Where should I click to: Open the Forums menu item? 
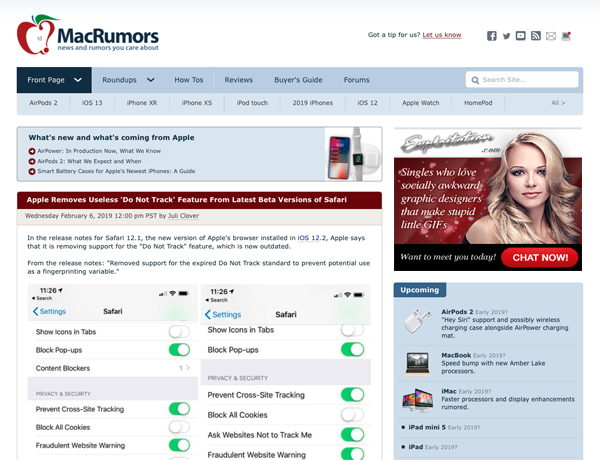click(356, 80)
